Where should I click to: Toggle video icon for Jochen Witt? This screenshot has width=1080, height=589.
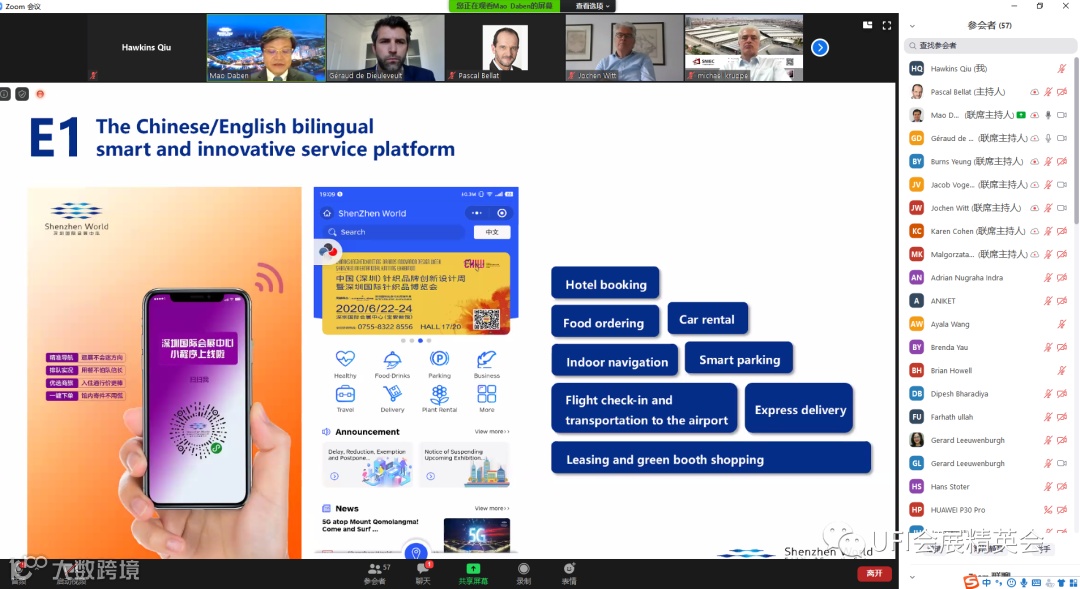(1062, 207)
